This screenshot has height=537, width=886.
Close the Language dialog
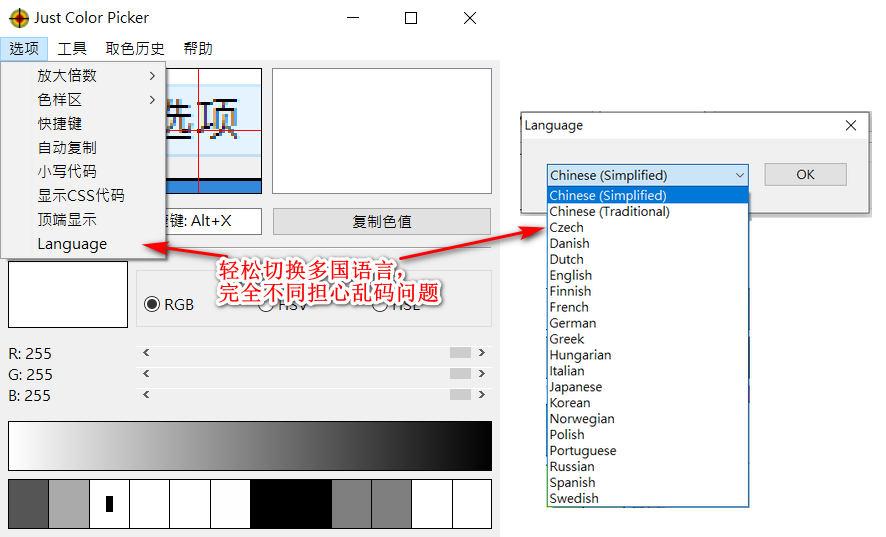[x=851, y=125]
